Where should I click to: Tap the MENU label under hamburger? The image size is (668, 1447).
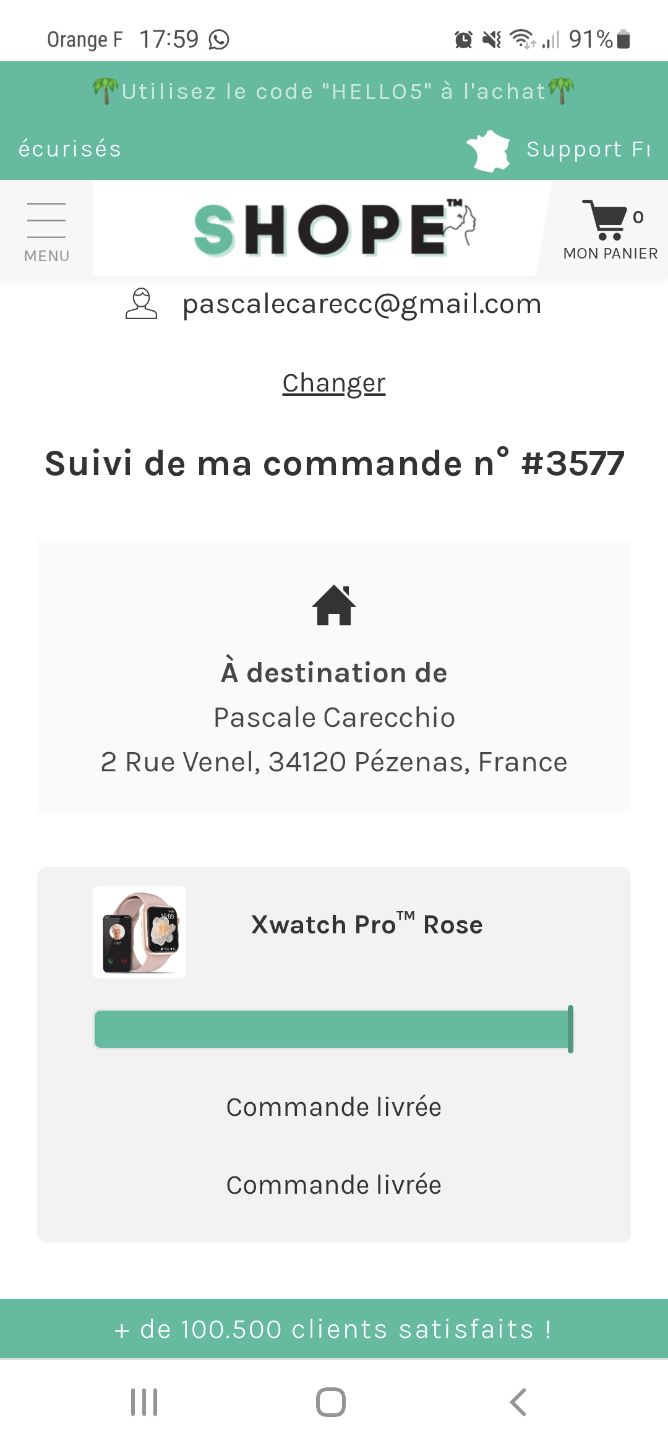(x=47, y=256)
